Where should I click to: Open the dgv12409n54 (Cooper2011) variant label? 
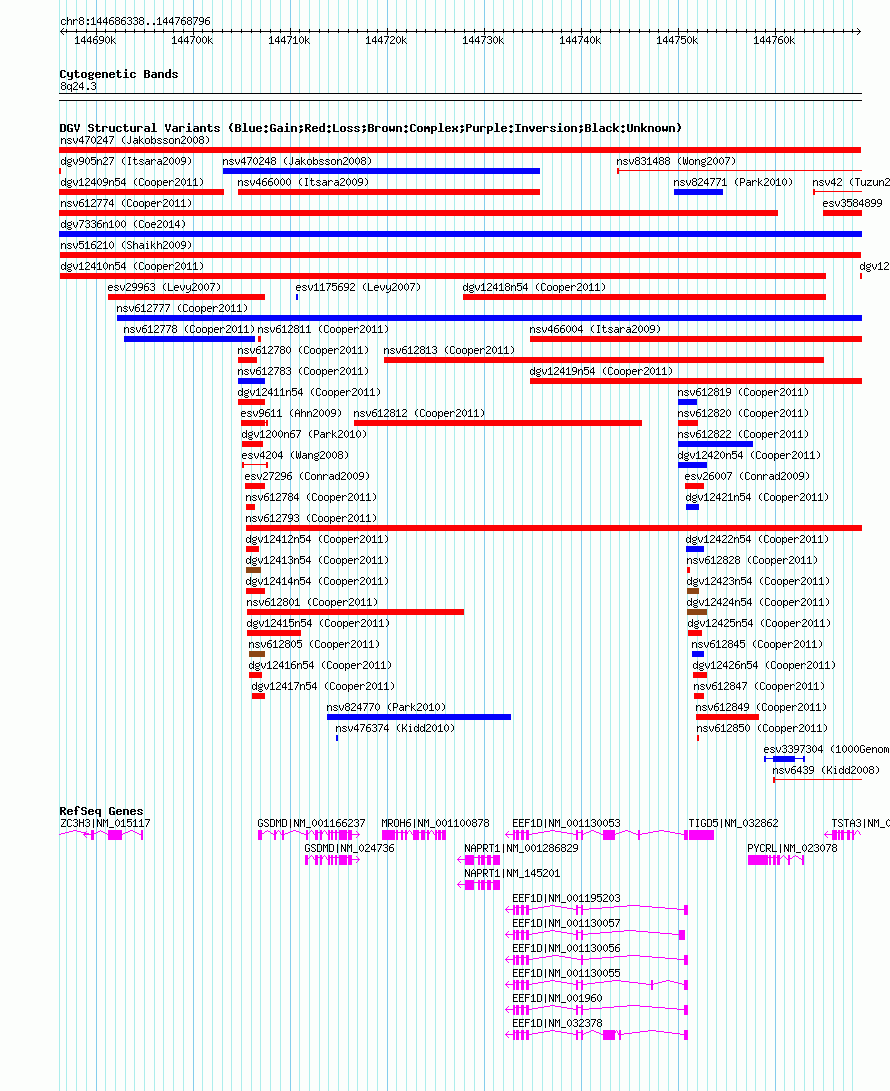[132, 182]
